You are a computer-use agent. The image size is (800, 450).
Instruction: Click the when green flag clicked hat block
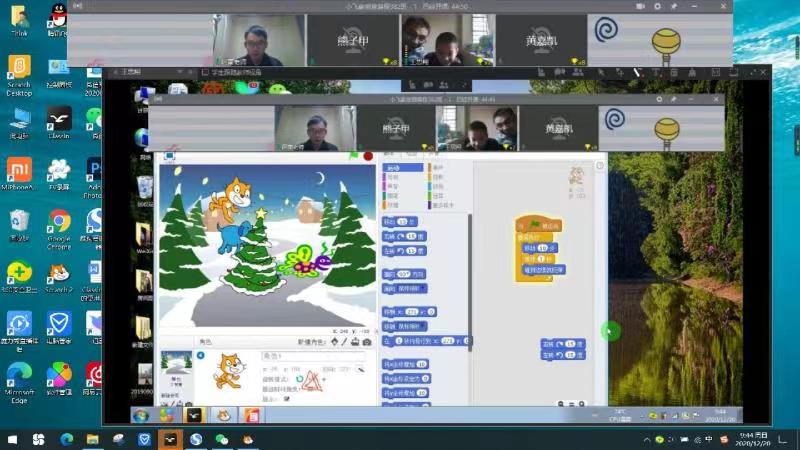tap(539, 225)
